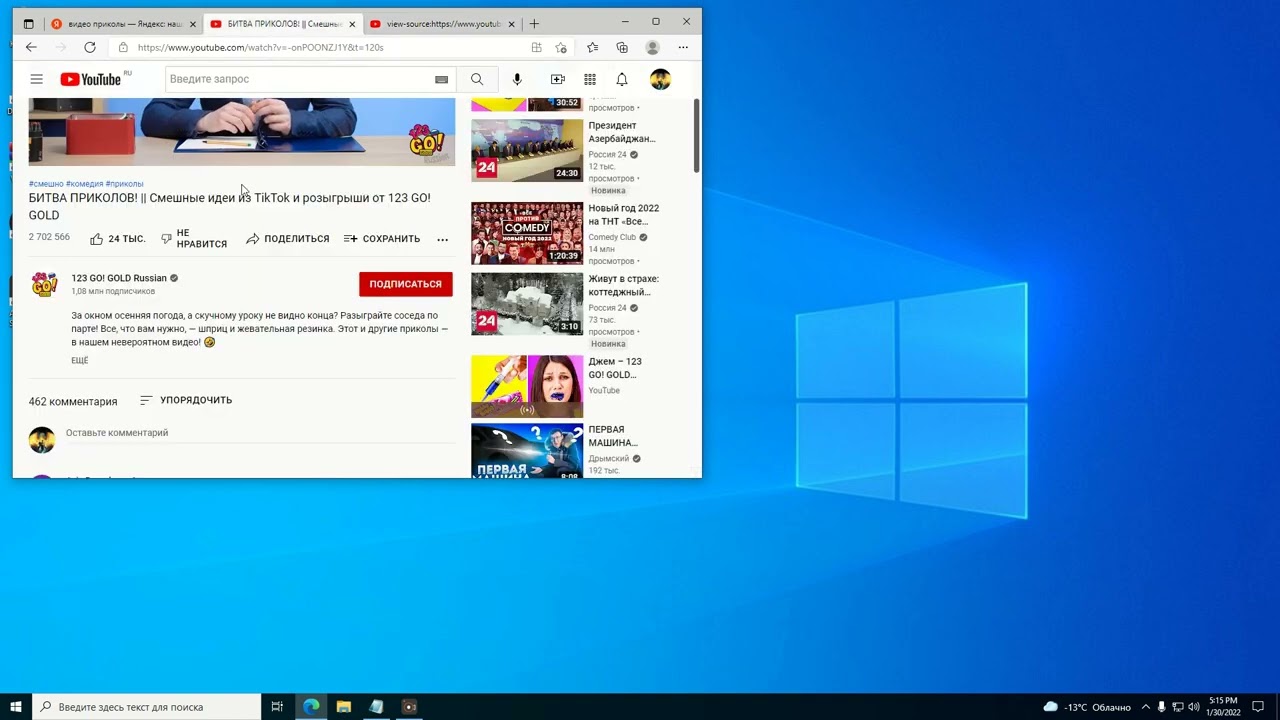Expand description with ЕЩЁ
The width and height of the screenshot is (1280, 720).
(79, 360)
